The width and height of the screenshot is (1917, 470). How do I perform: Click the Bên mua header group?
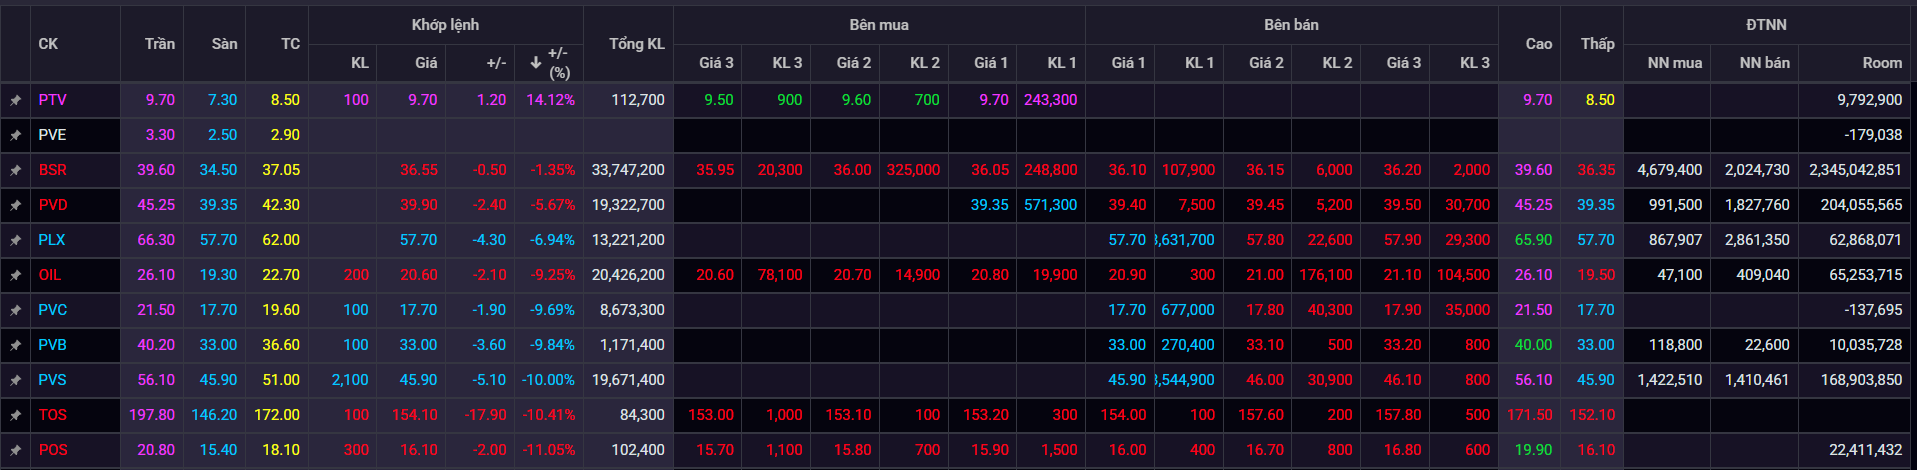[x=878, y=25]
